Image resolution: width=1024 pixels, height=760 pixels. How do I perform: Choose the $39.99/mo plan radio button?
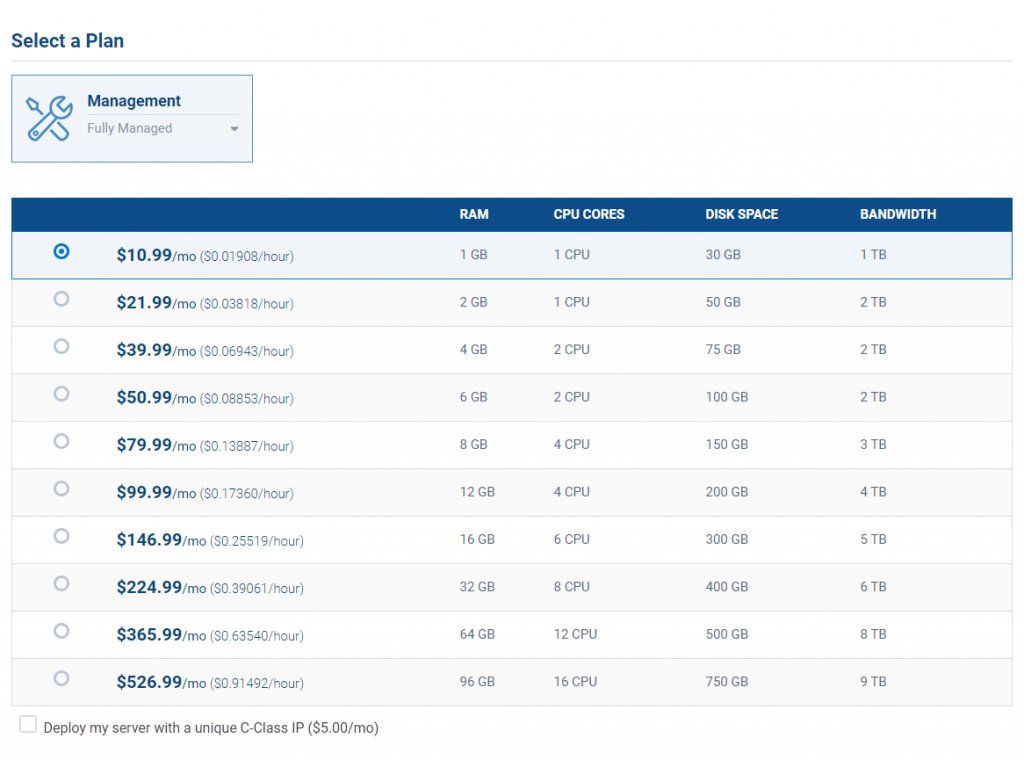click(61, 346)
